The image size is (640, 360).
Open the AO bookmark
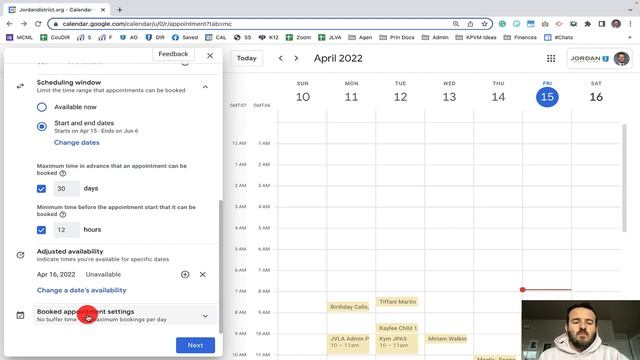point(129,37)
